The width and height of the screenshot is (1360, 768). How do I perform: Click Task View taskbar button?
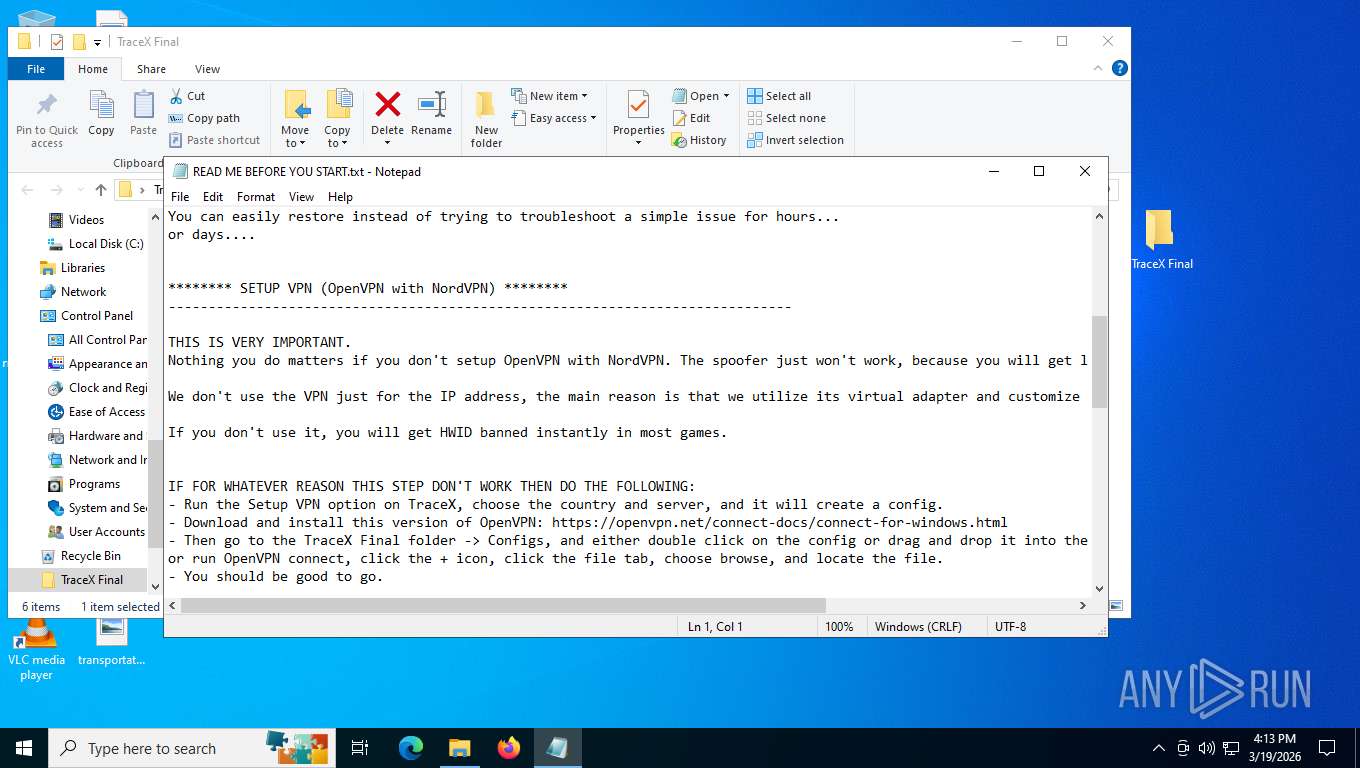(x=360, y=748)
